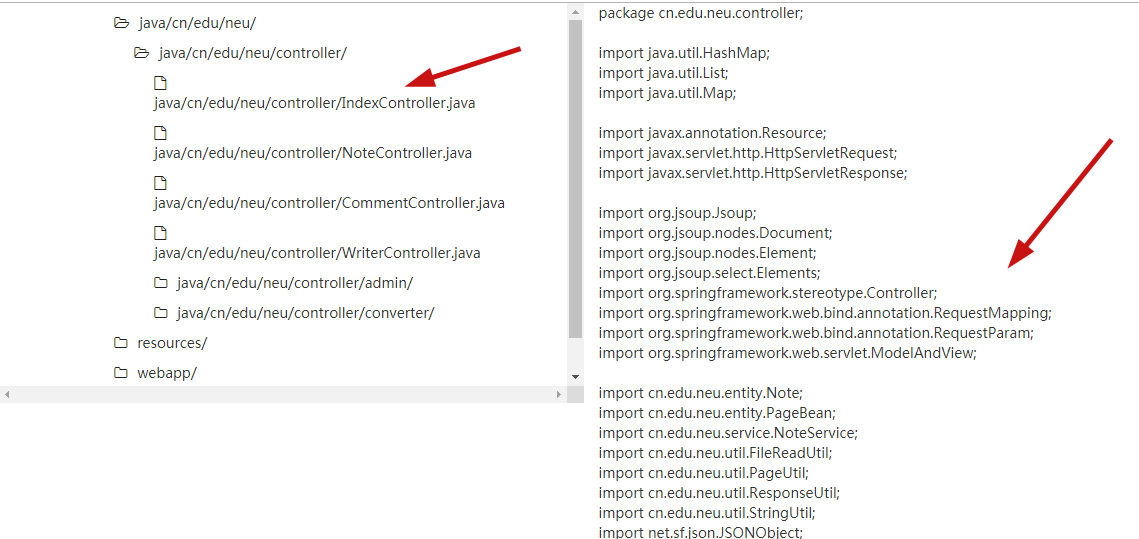Click the servlet.ModelAndView import line
This screenshot has height=539, width=1139.
tap(788, 353)
